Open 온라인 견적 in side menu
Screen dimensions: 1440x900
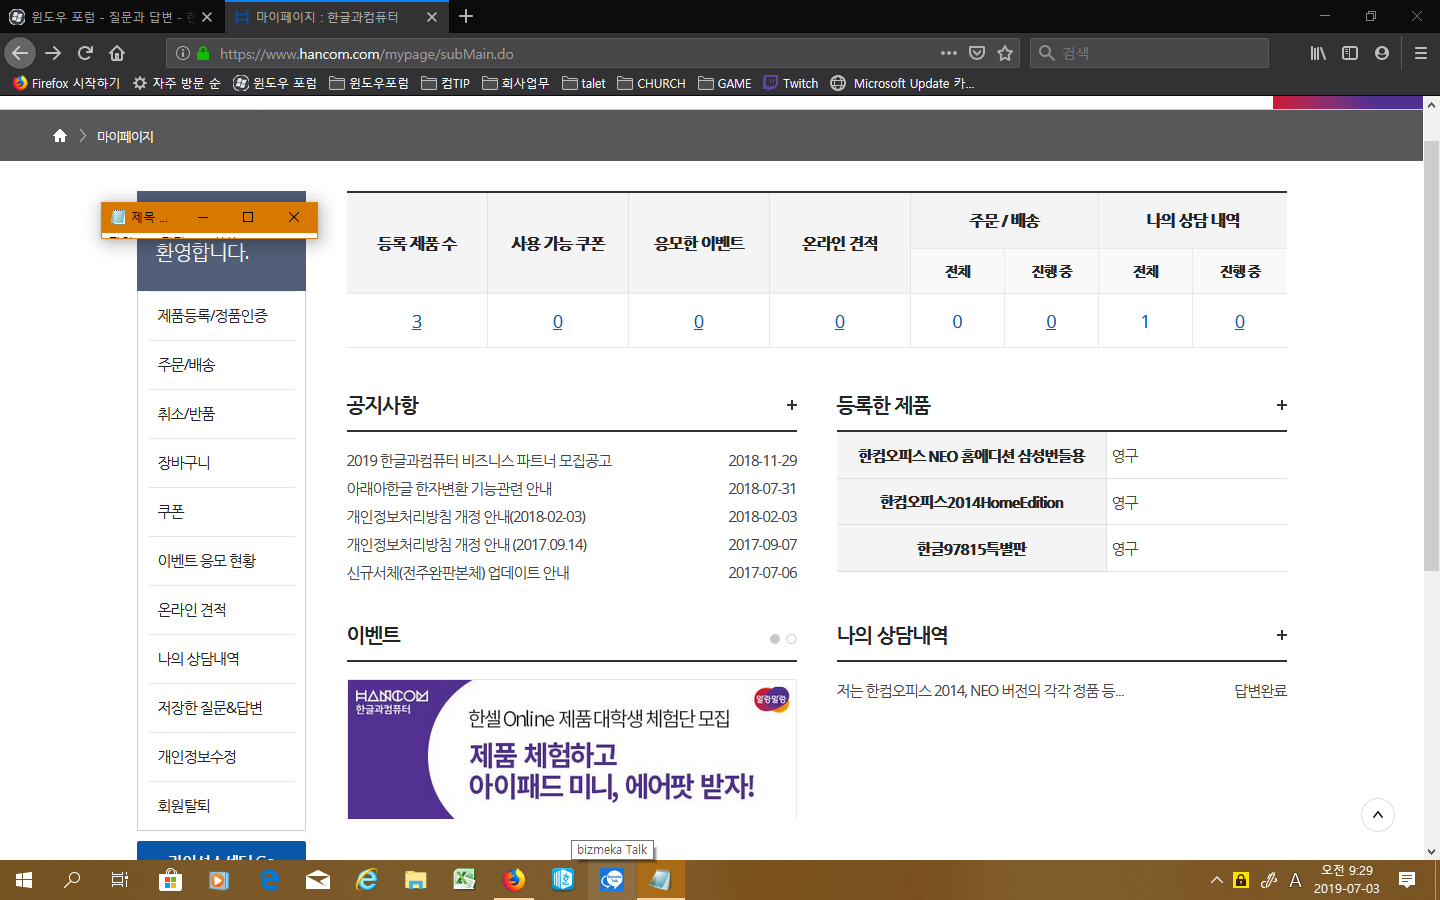point(192,610)
